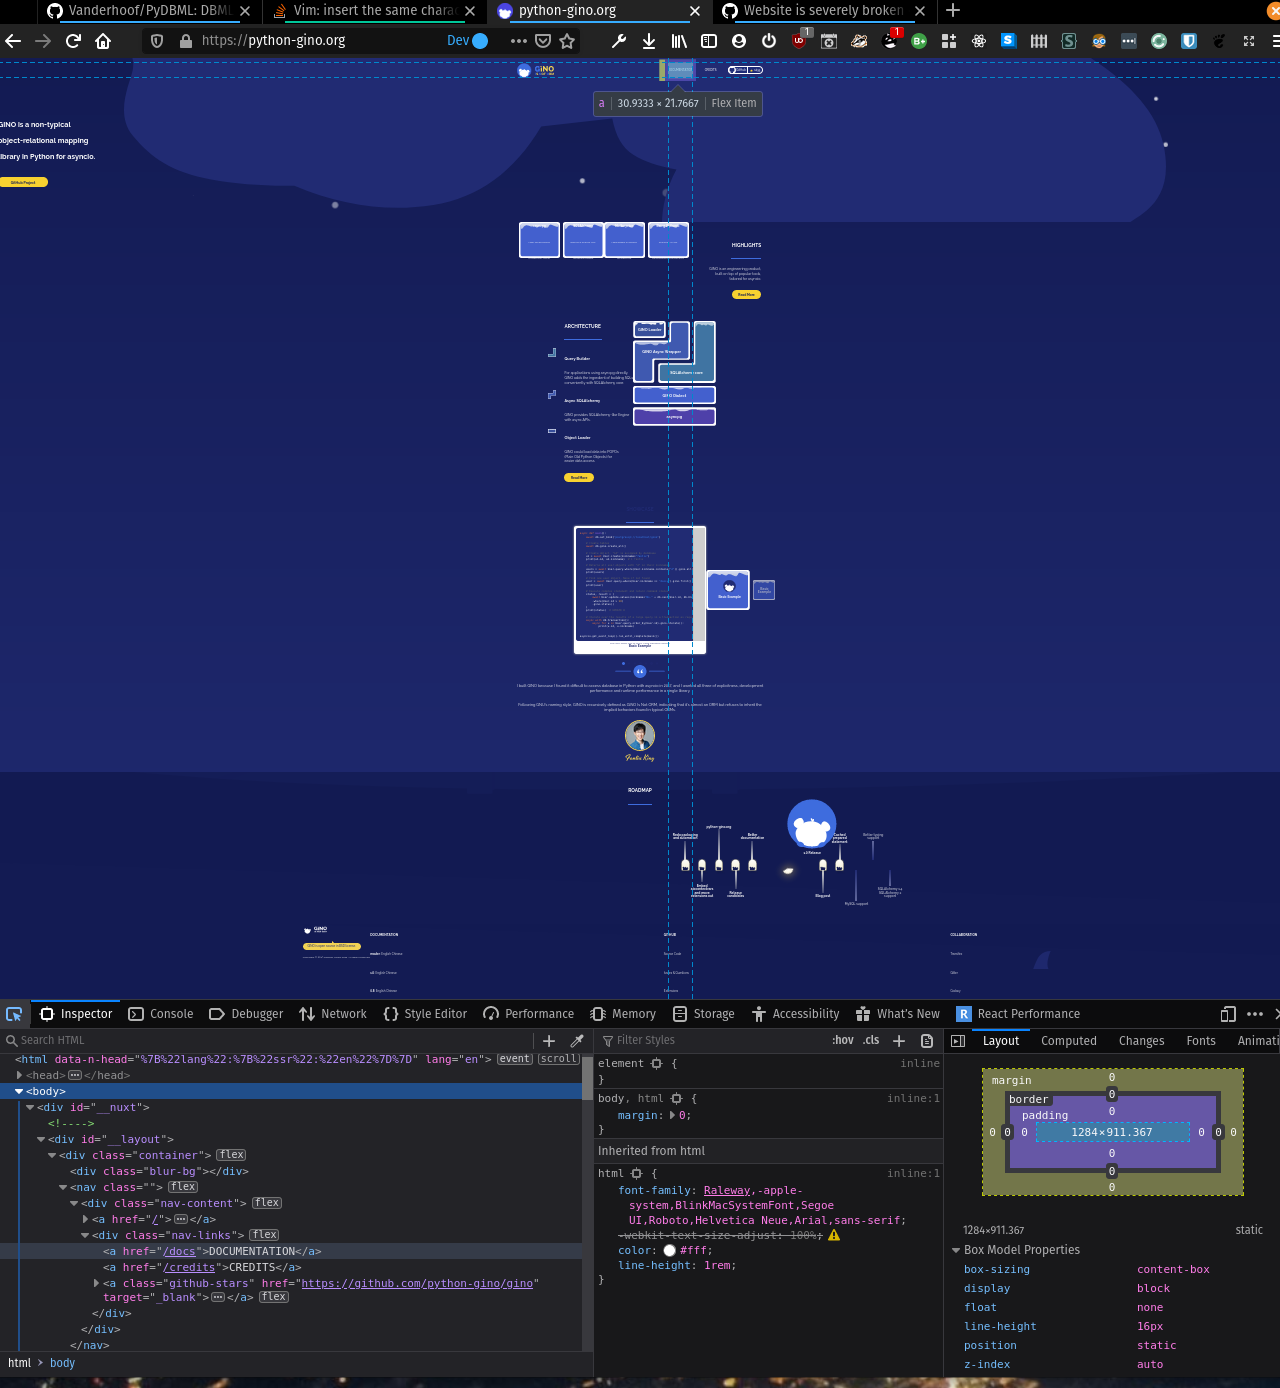Collapse the nav-links div node
This screenshot has width=1280, height=1388.
coord(85,1235)
